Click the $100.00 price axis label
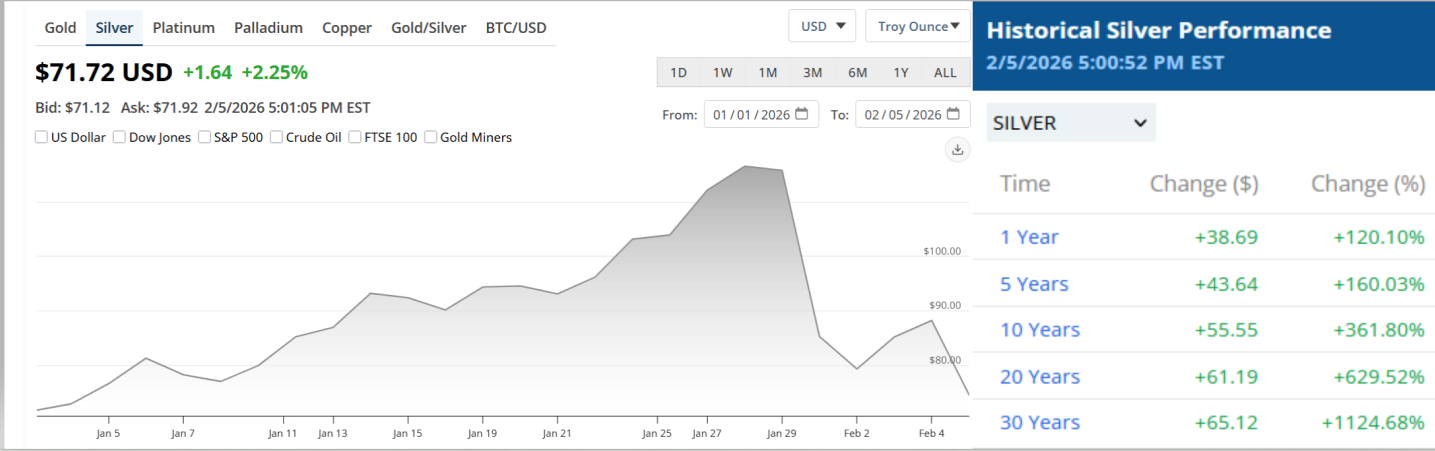 [942, 251]
